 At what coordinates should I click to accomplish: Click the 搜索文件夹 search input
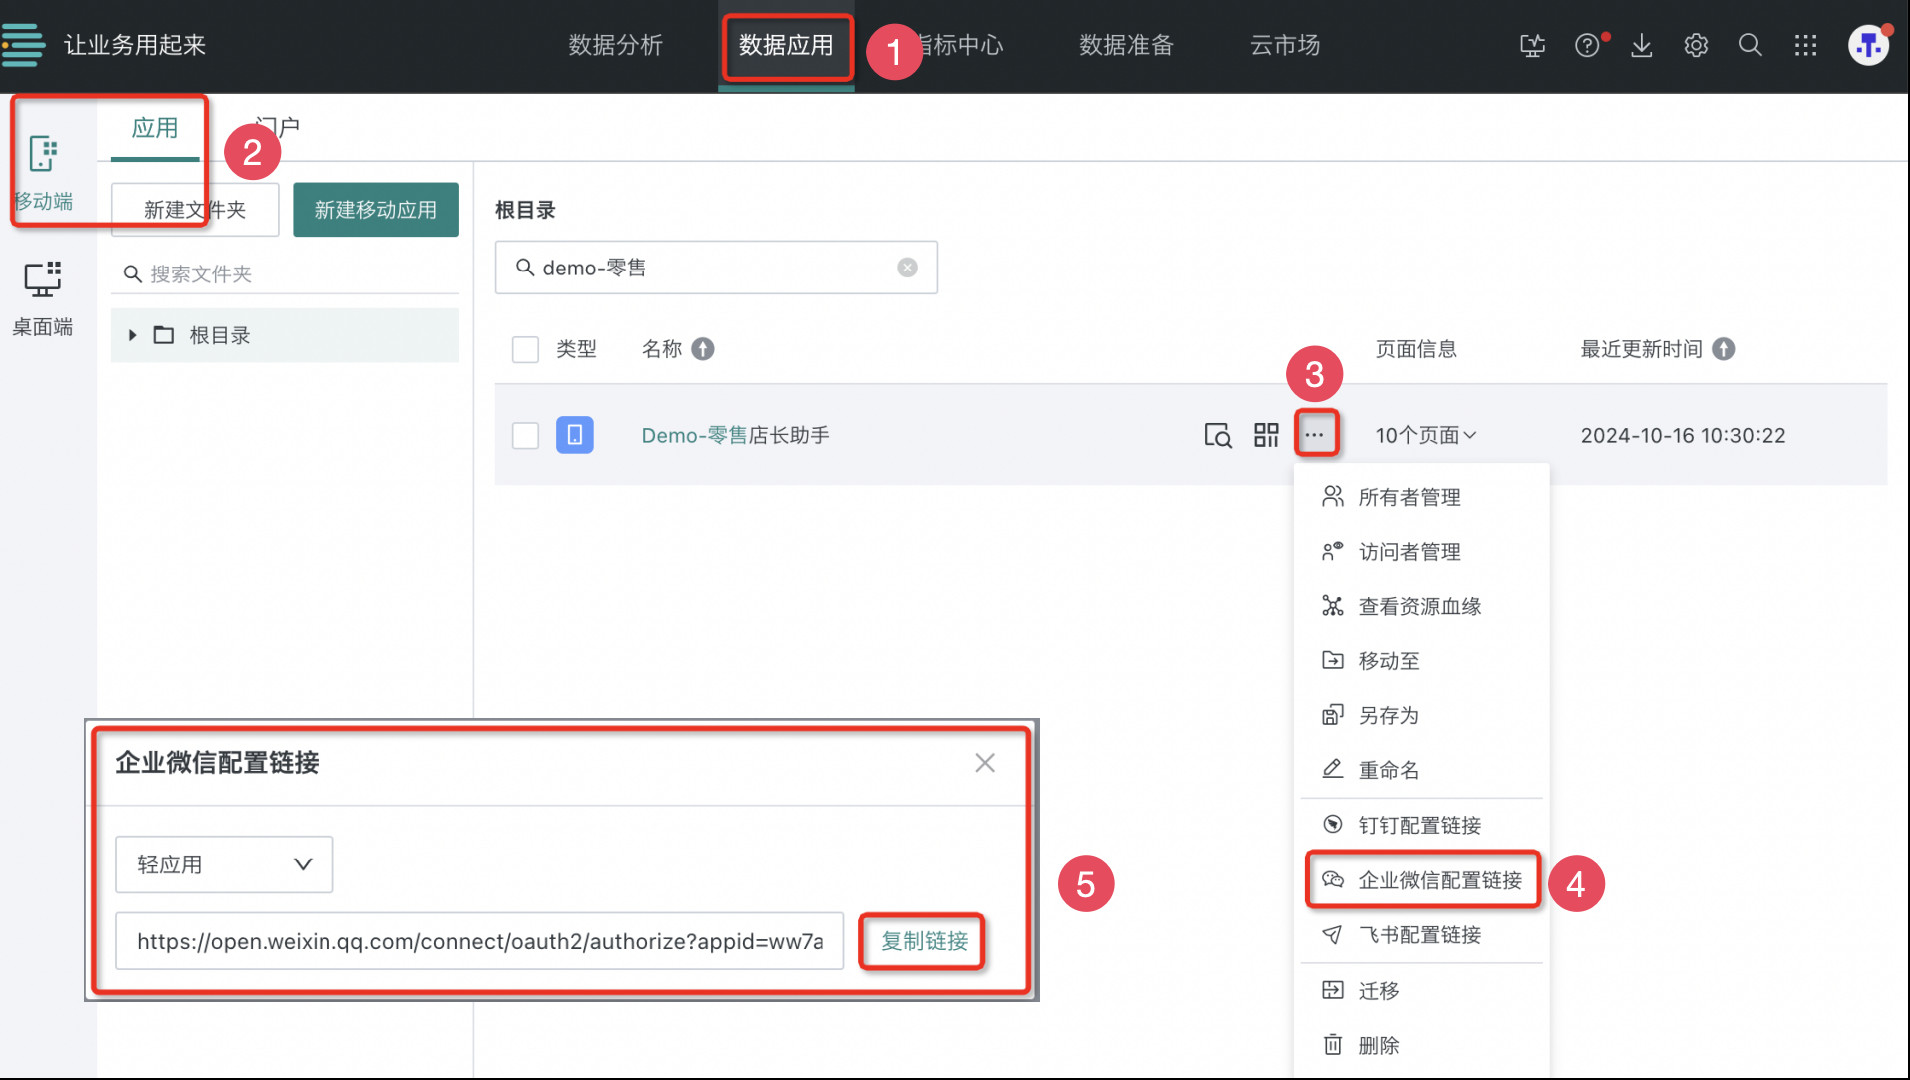pos(290,274)
